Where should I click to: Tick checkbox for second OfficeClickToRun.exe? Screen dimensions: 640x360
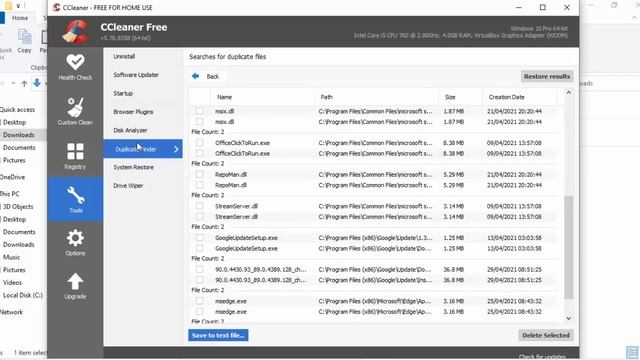tap(199, 153)
